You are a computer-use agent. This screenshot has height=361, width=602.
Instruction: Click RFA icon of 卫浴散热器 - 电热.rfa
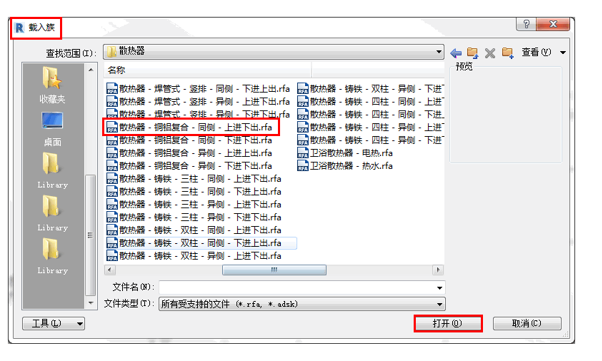303,153
